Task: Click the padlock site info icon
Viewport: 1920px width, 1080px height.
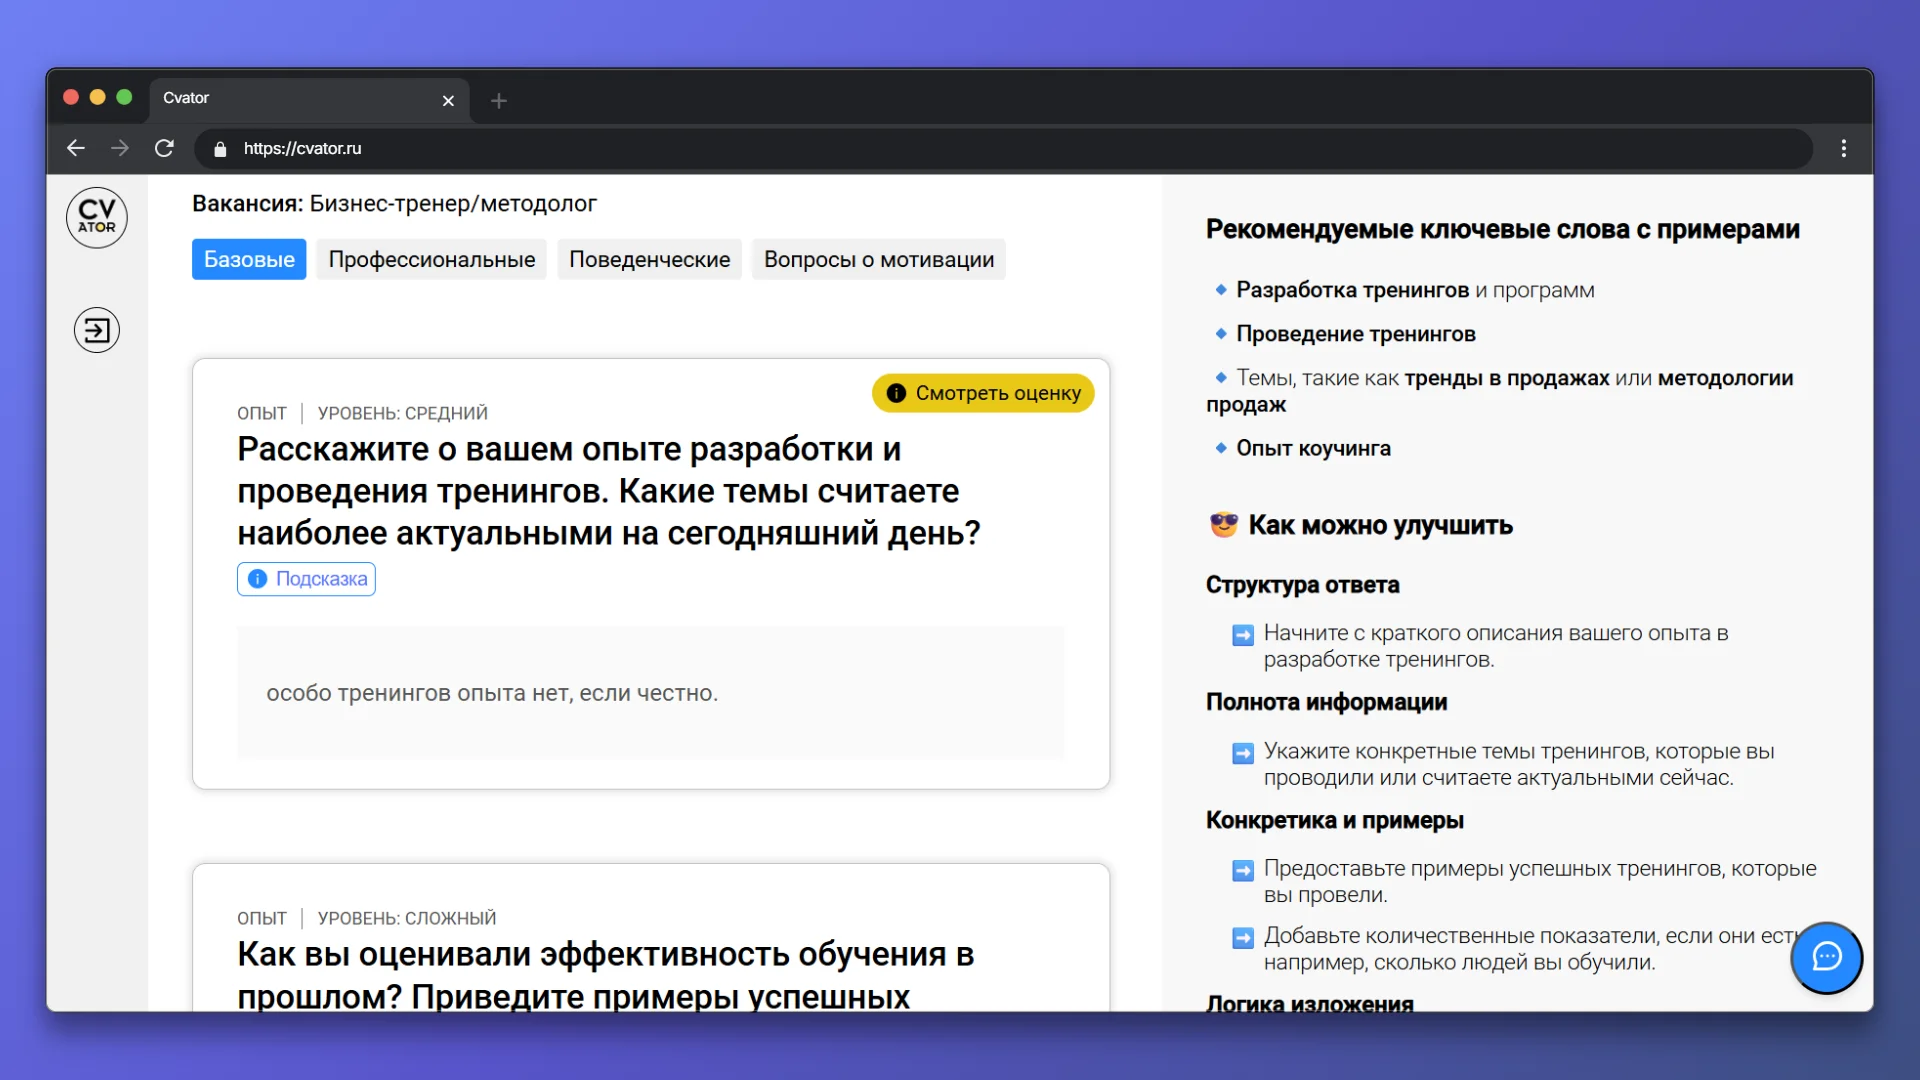Action: [220, 149]
